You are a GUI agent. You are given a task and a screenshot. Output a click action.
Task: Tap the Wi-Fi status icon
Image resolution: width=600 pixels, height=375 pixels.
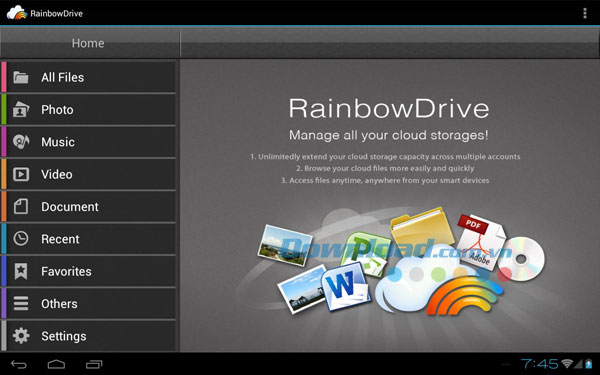coord(567,364)
